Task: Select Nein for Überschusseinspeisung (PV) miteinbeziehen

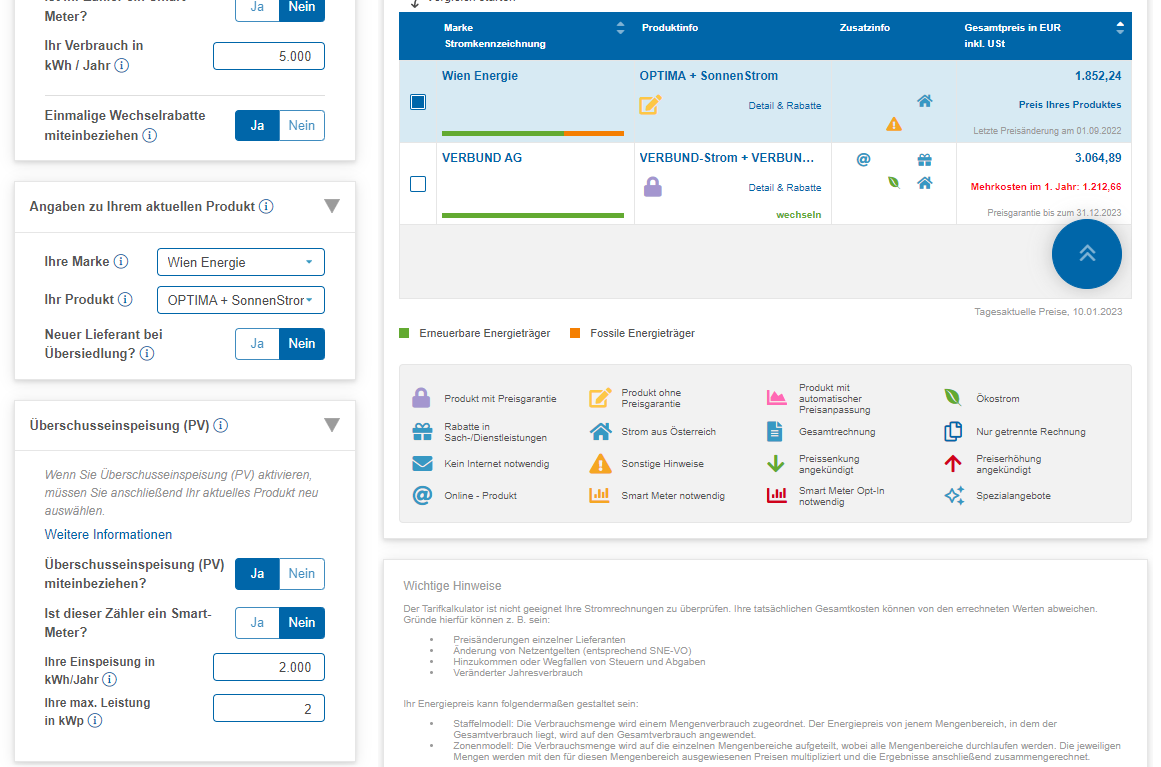Action: tap(302, 574)
